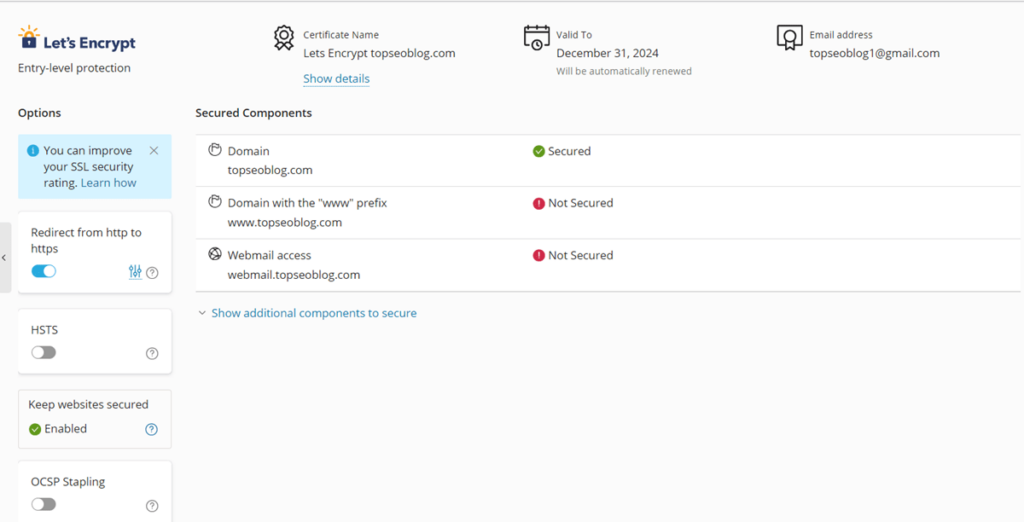Click the Options heading
This screenshot has width=1024, height=522.
coord(39,113)
